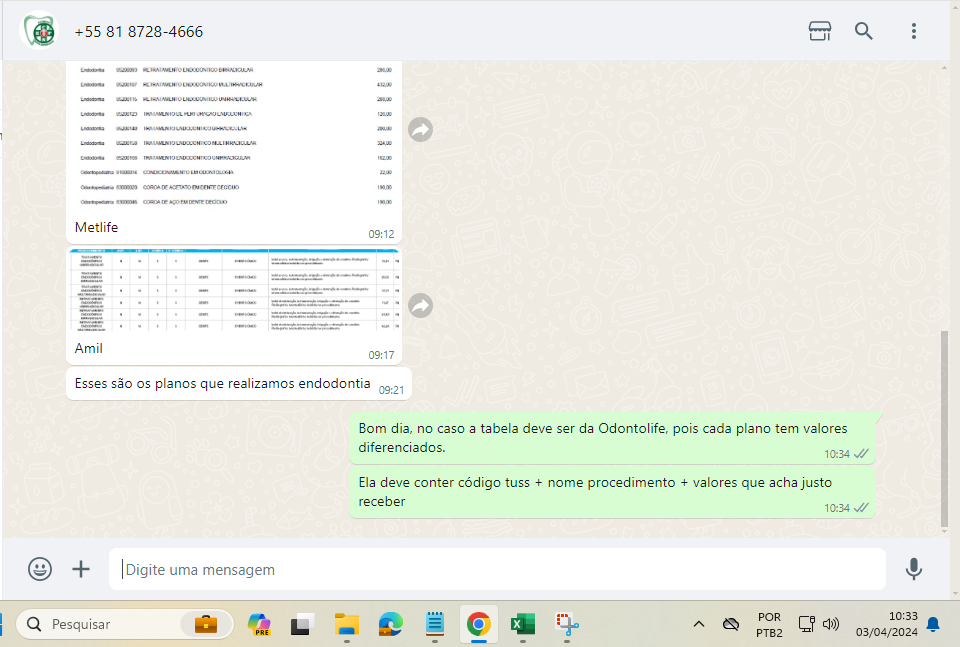Open the Amil table image
This screenshot has width=960, height=647.
click(234, 291)
